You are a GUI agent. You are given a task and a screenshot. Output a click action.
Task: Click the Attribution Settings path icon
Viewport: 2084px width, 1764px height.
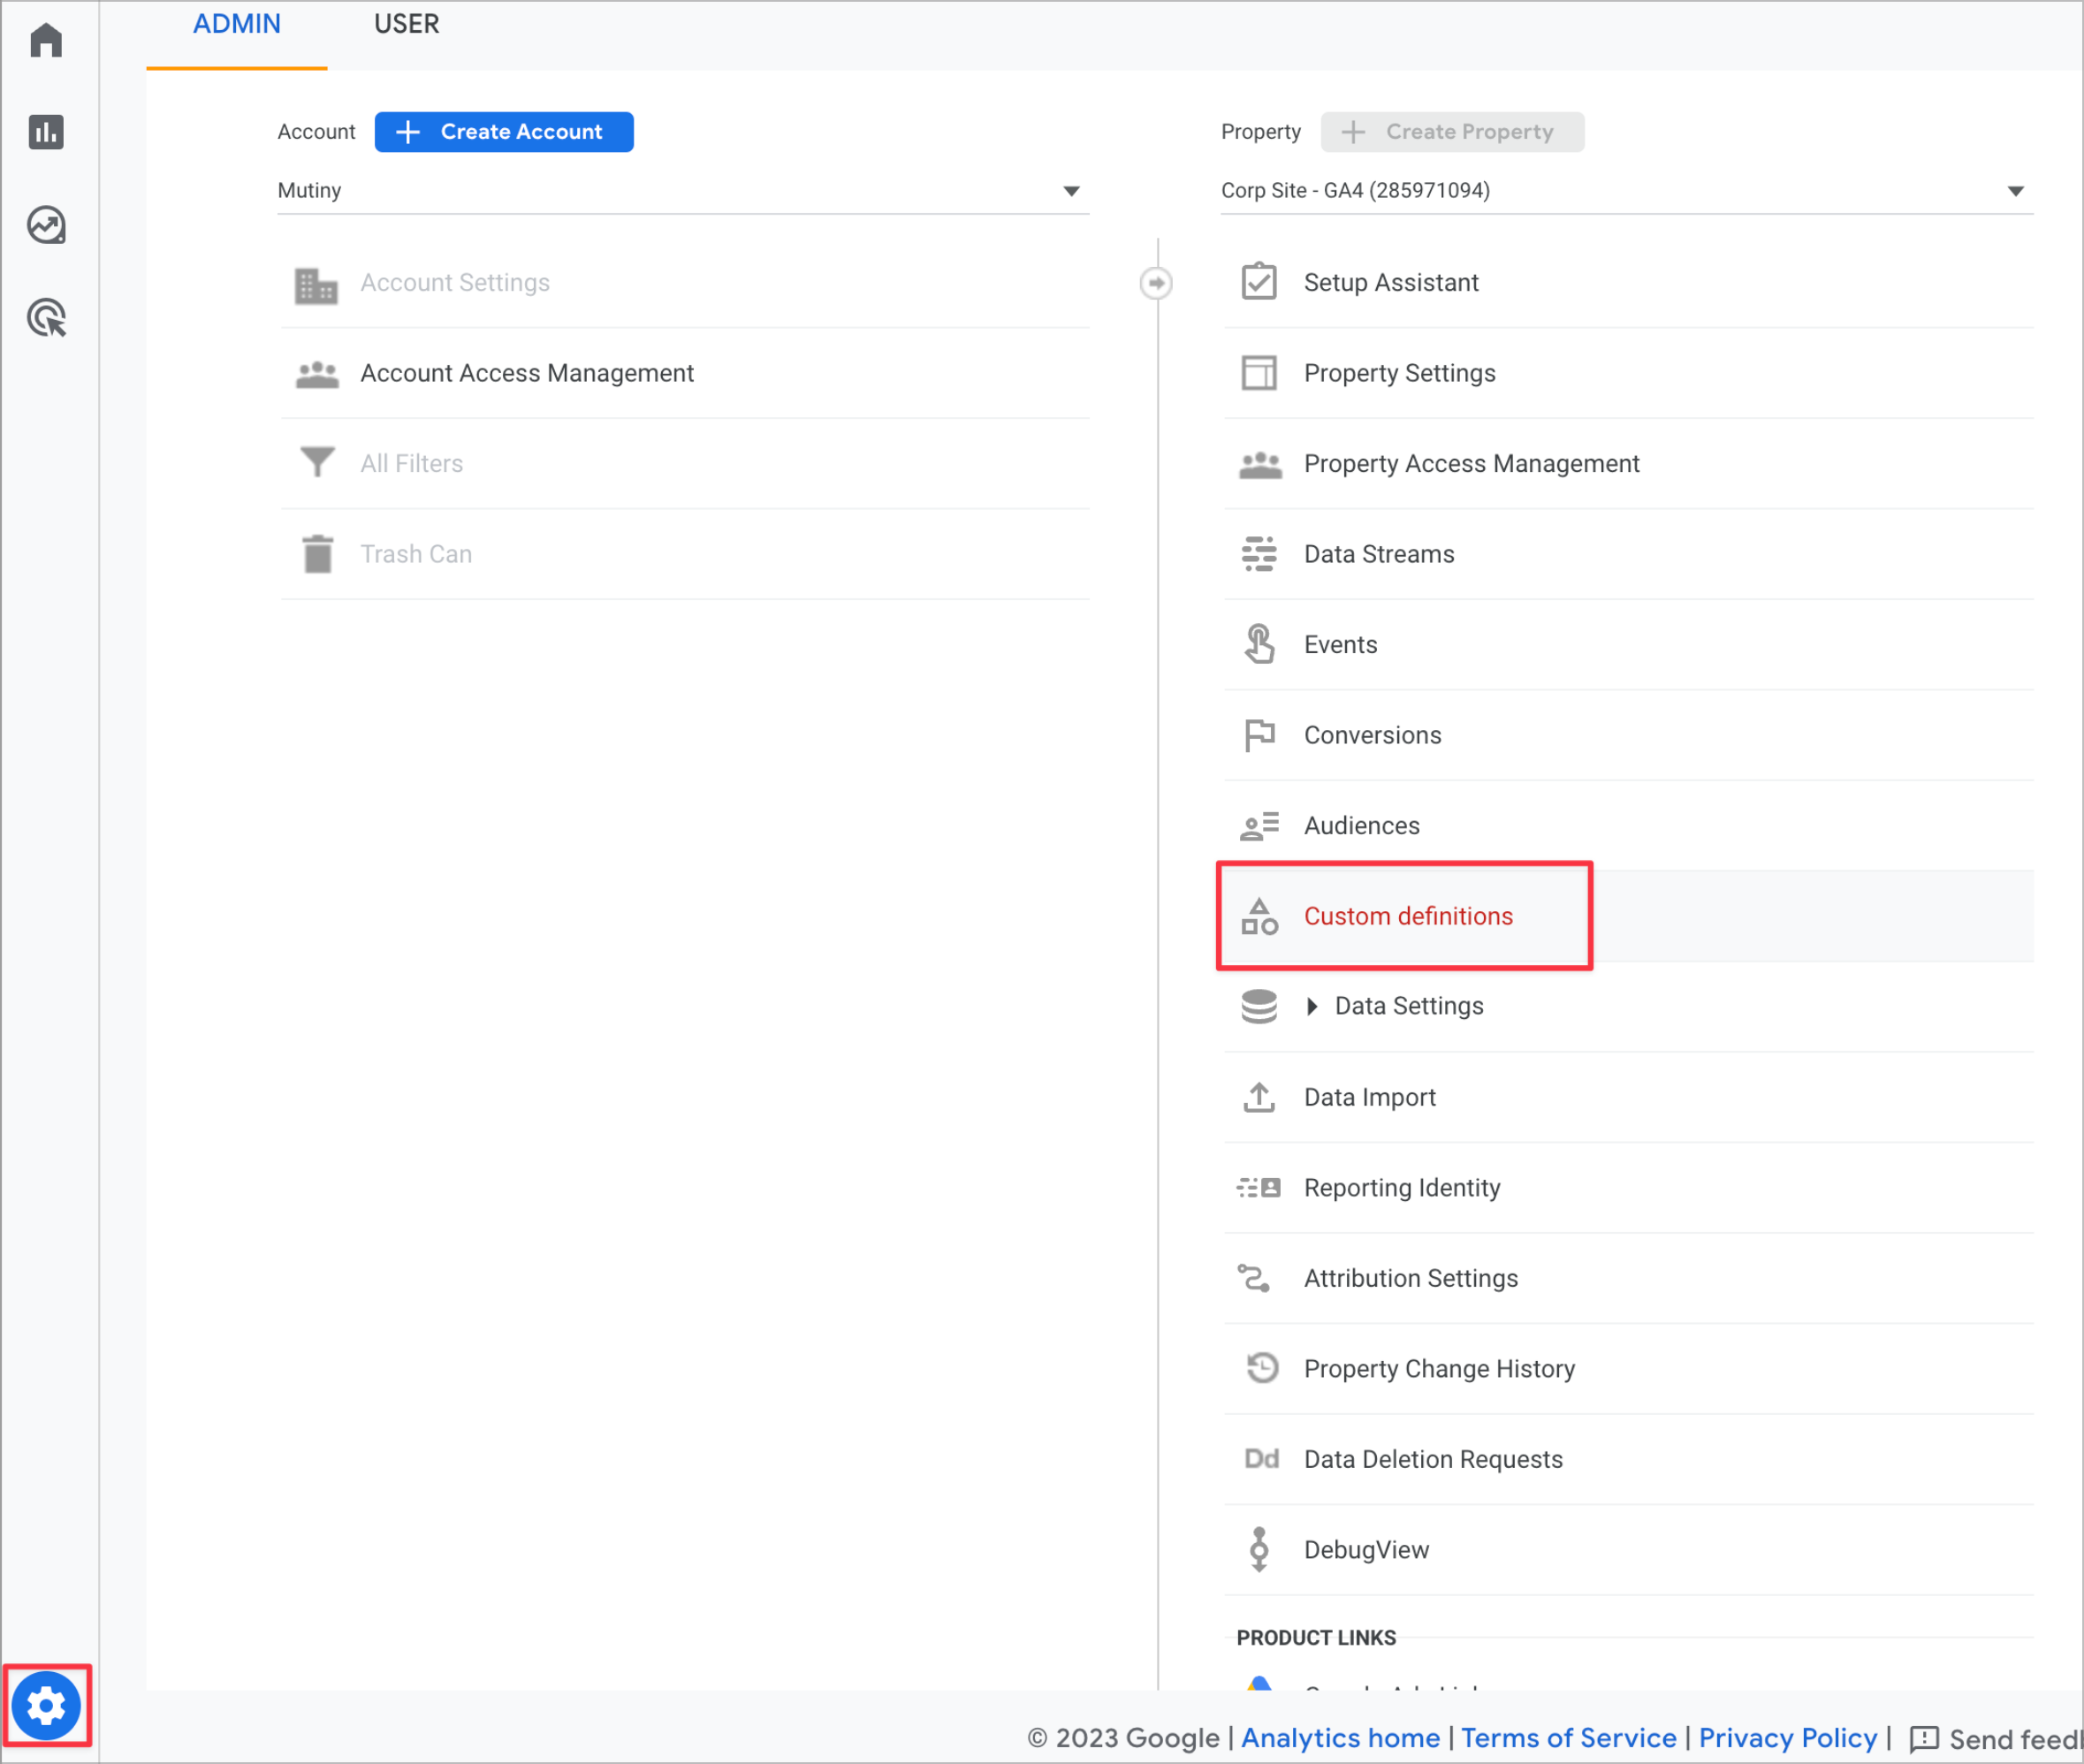[x=1254, y=1278]
